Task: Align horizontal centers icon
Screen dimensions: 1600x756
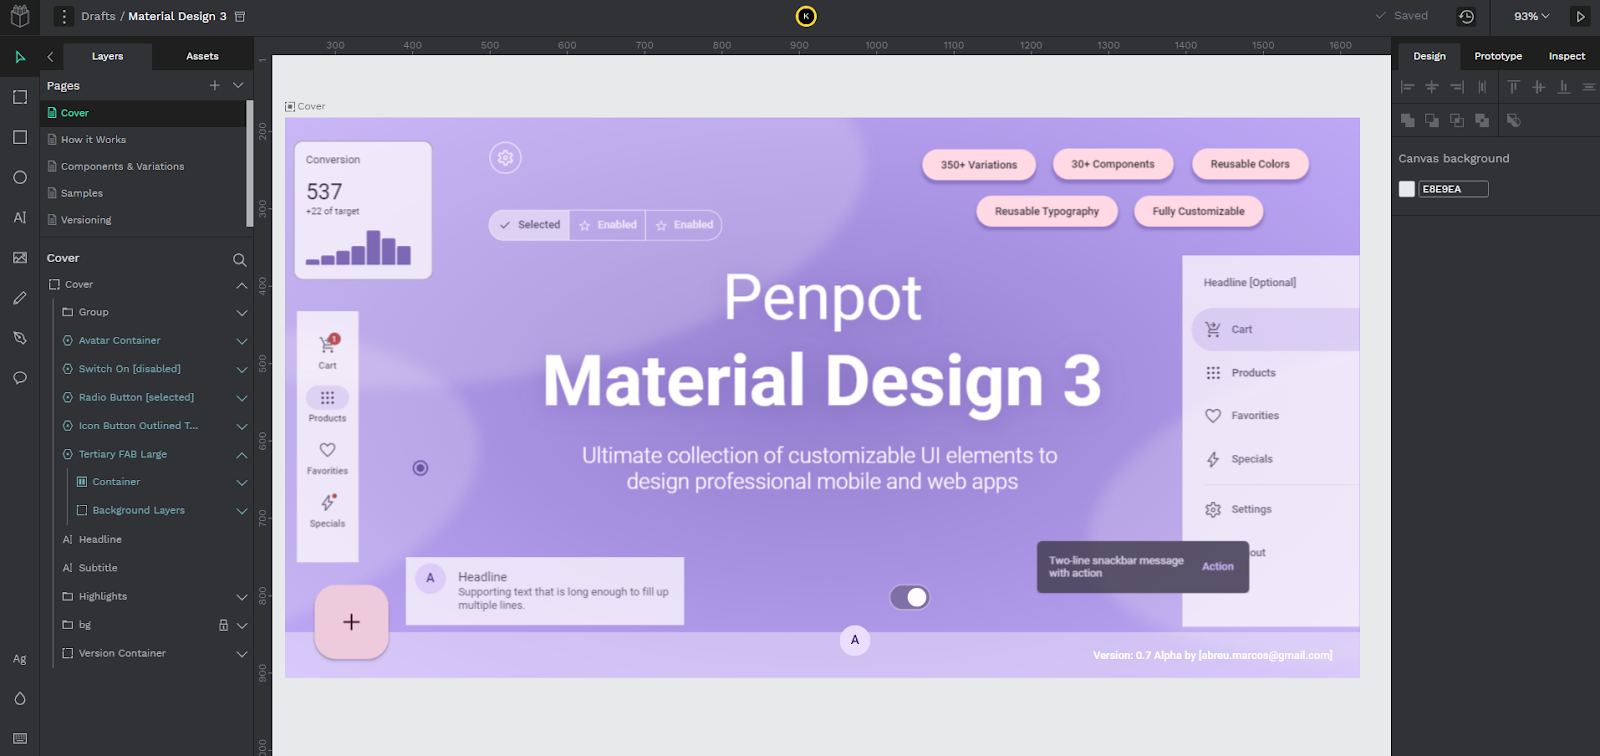Action: tap(1432, 87)
